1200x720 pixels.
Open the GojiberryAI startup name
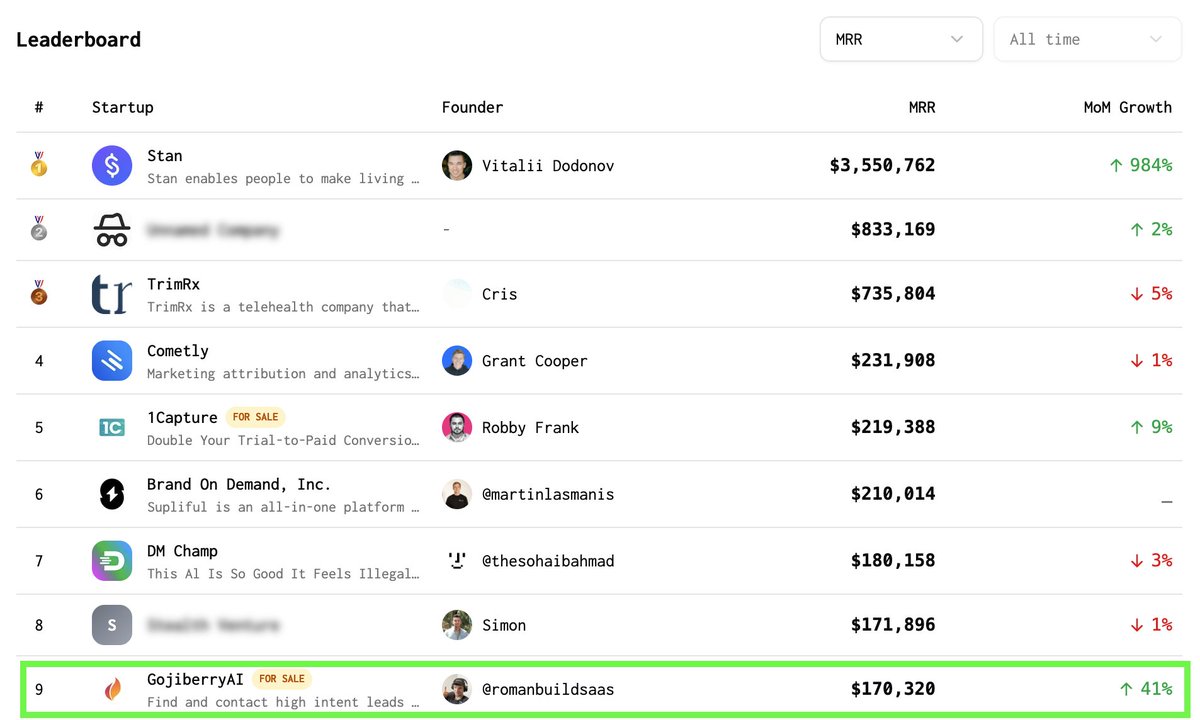(195, 679)
